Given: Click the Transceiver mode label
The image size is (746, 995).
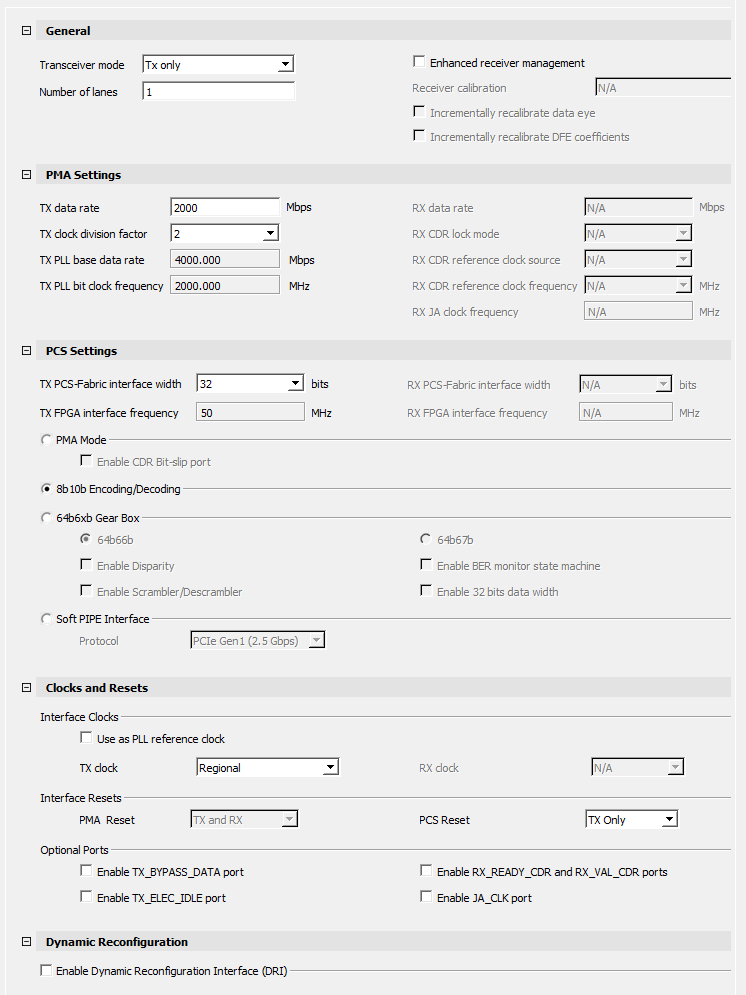Looking at the screenshot, I should point(82,65).
